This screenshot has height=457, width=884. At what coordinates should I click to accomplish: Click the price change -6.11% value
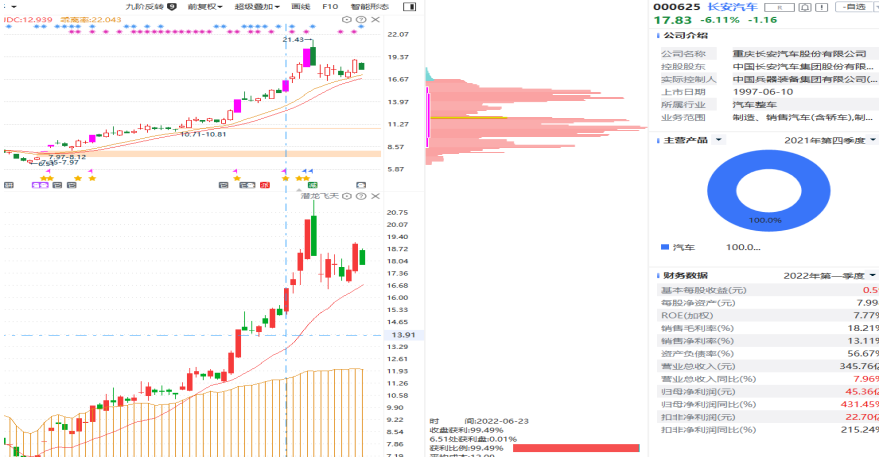tap(719, 20)
